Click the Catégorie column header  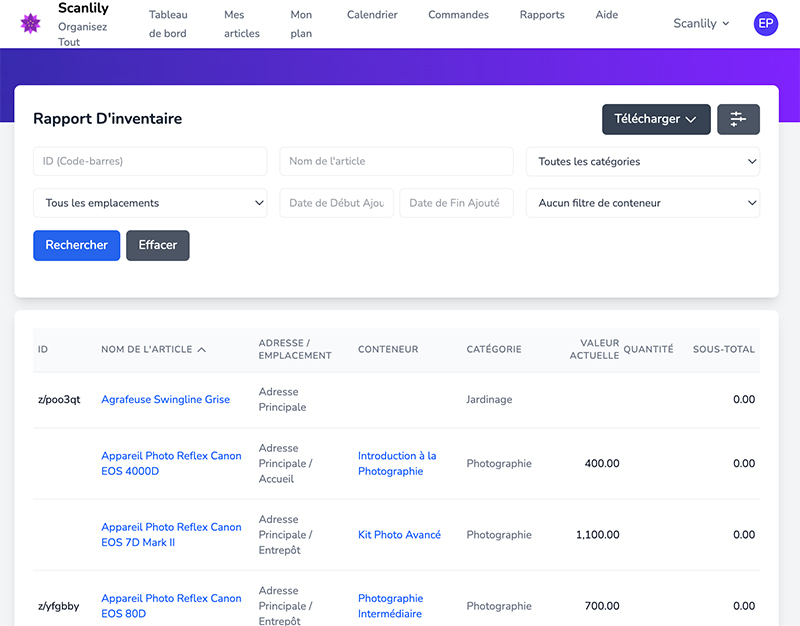(x=494, y=349)
